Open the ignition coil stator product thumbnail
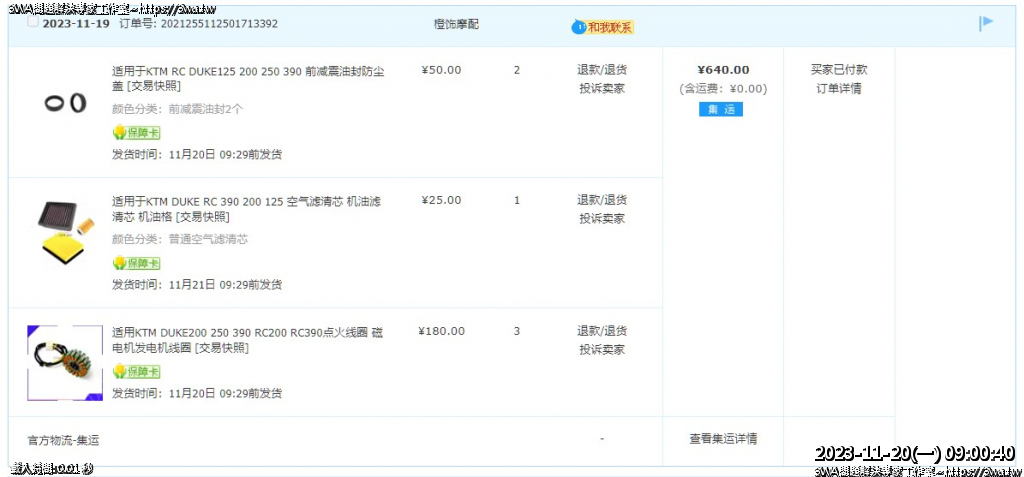 tap(65, 362)
